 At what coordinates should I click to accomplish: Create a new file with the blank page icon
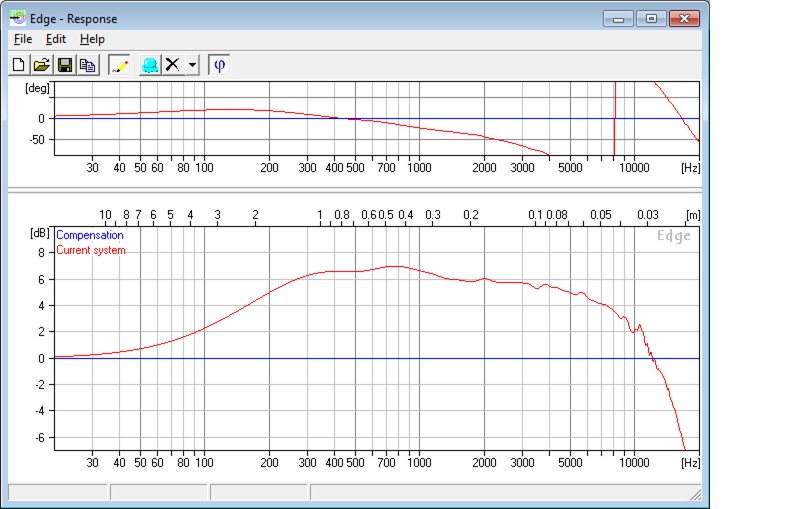click(x=19, y=65)
